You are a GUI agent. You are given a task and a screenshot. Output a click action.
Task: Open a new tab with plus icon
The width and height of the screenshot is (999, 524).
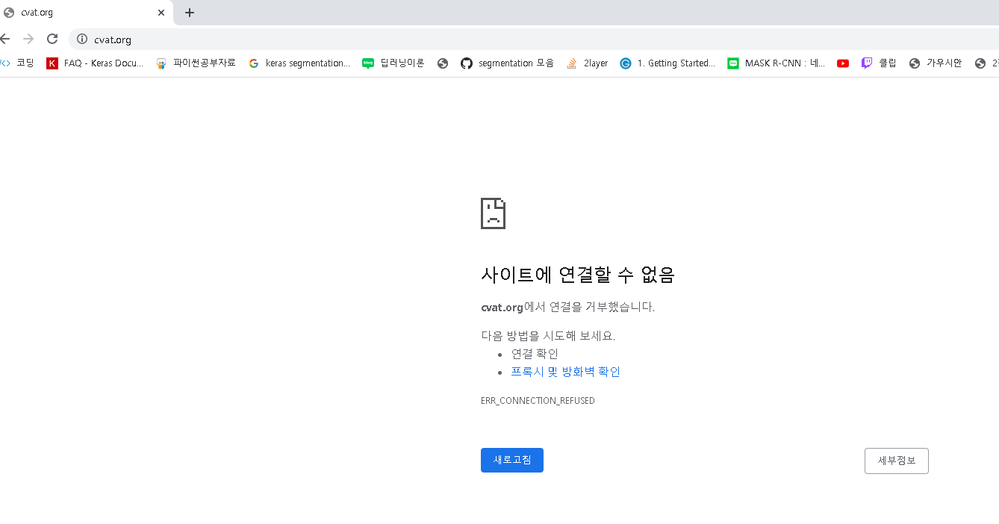tap(189, 13)
